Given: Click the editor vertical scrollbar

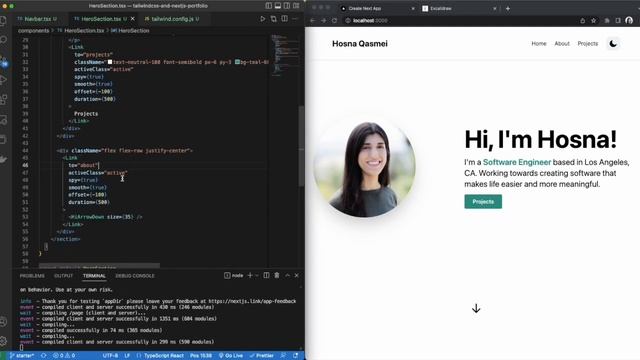Looking at the screenshot, I should pos(302,147).
